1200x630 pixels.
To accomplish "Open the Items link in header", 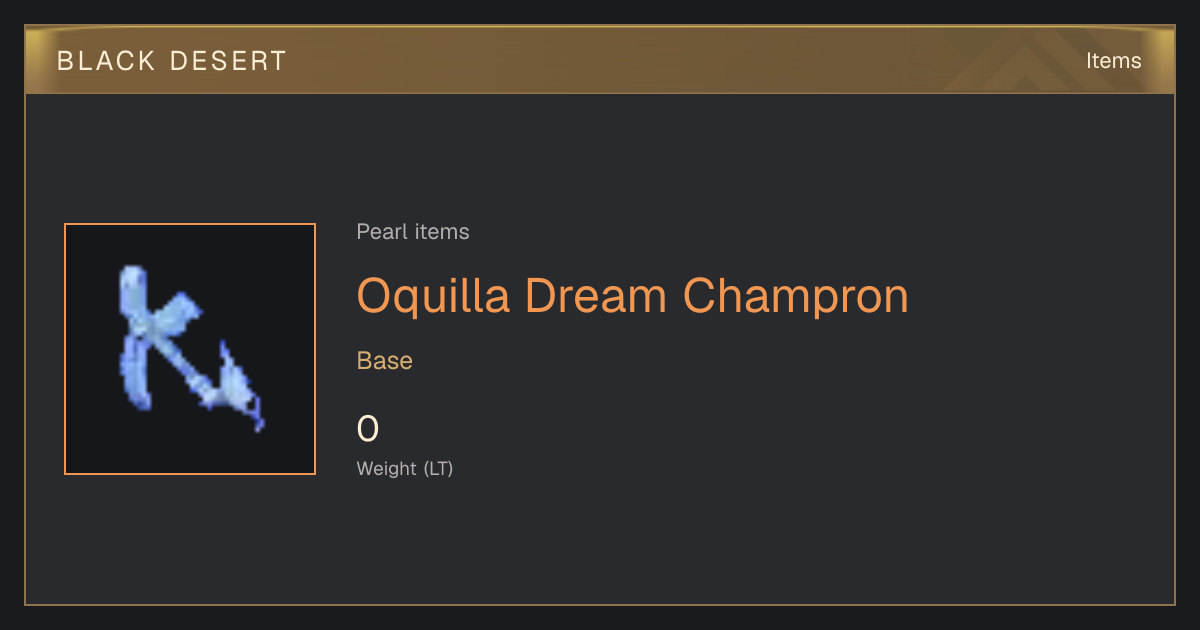I will [1113, 60].
